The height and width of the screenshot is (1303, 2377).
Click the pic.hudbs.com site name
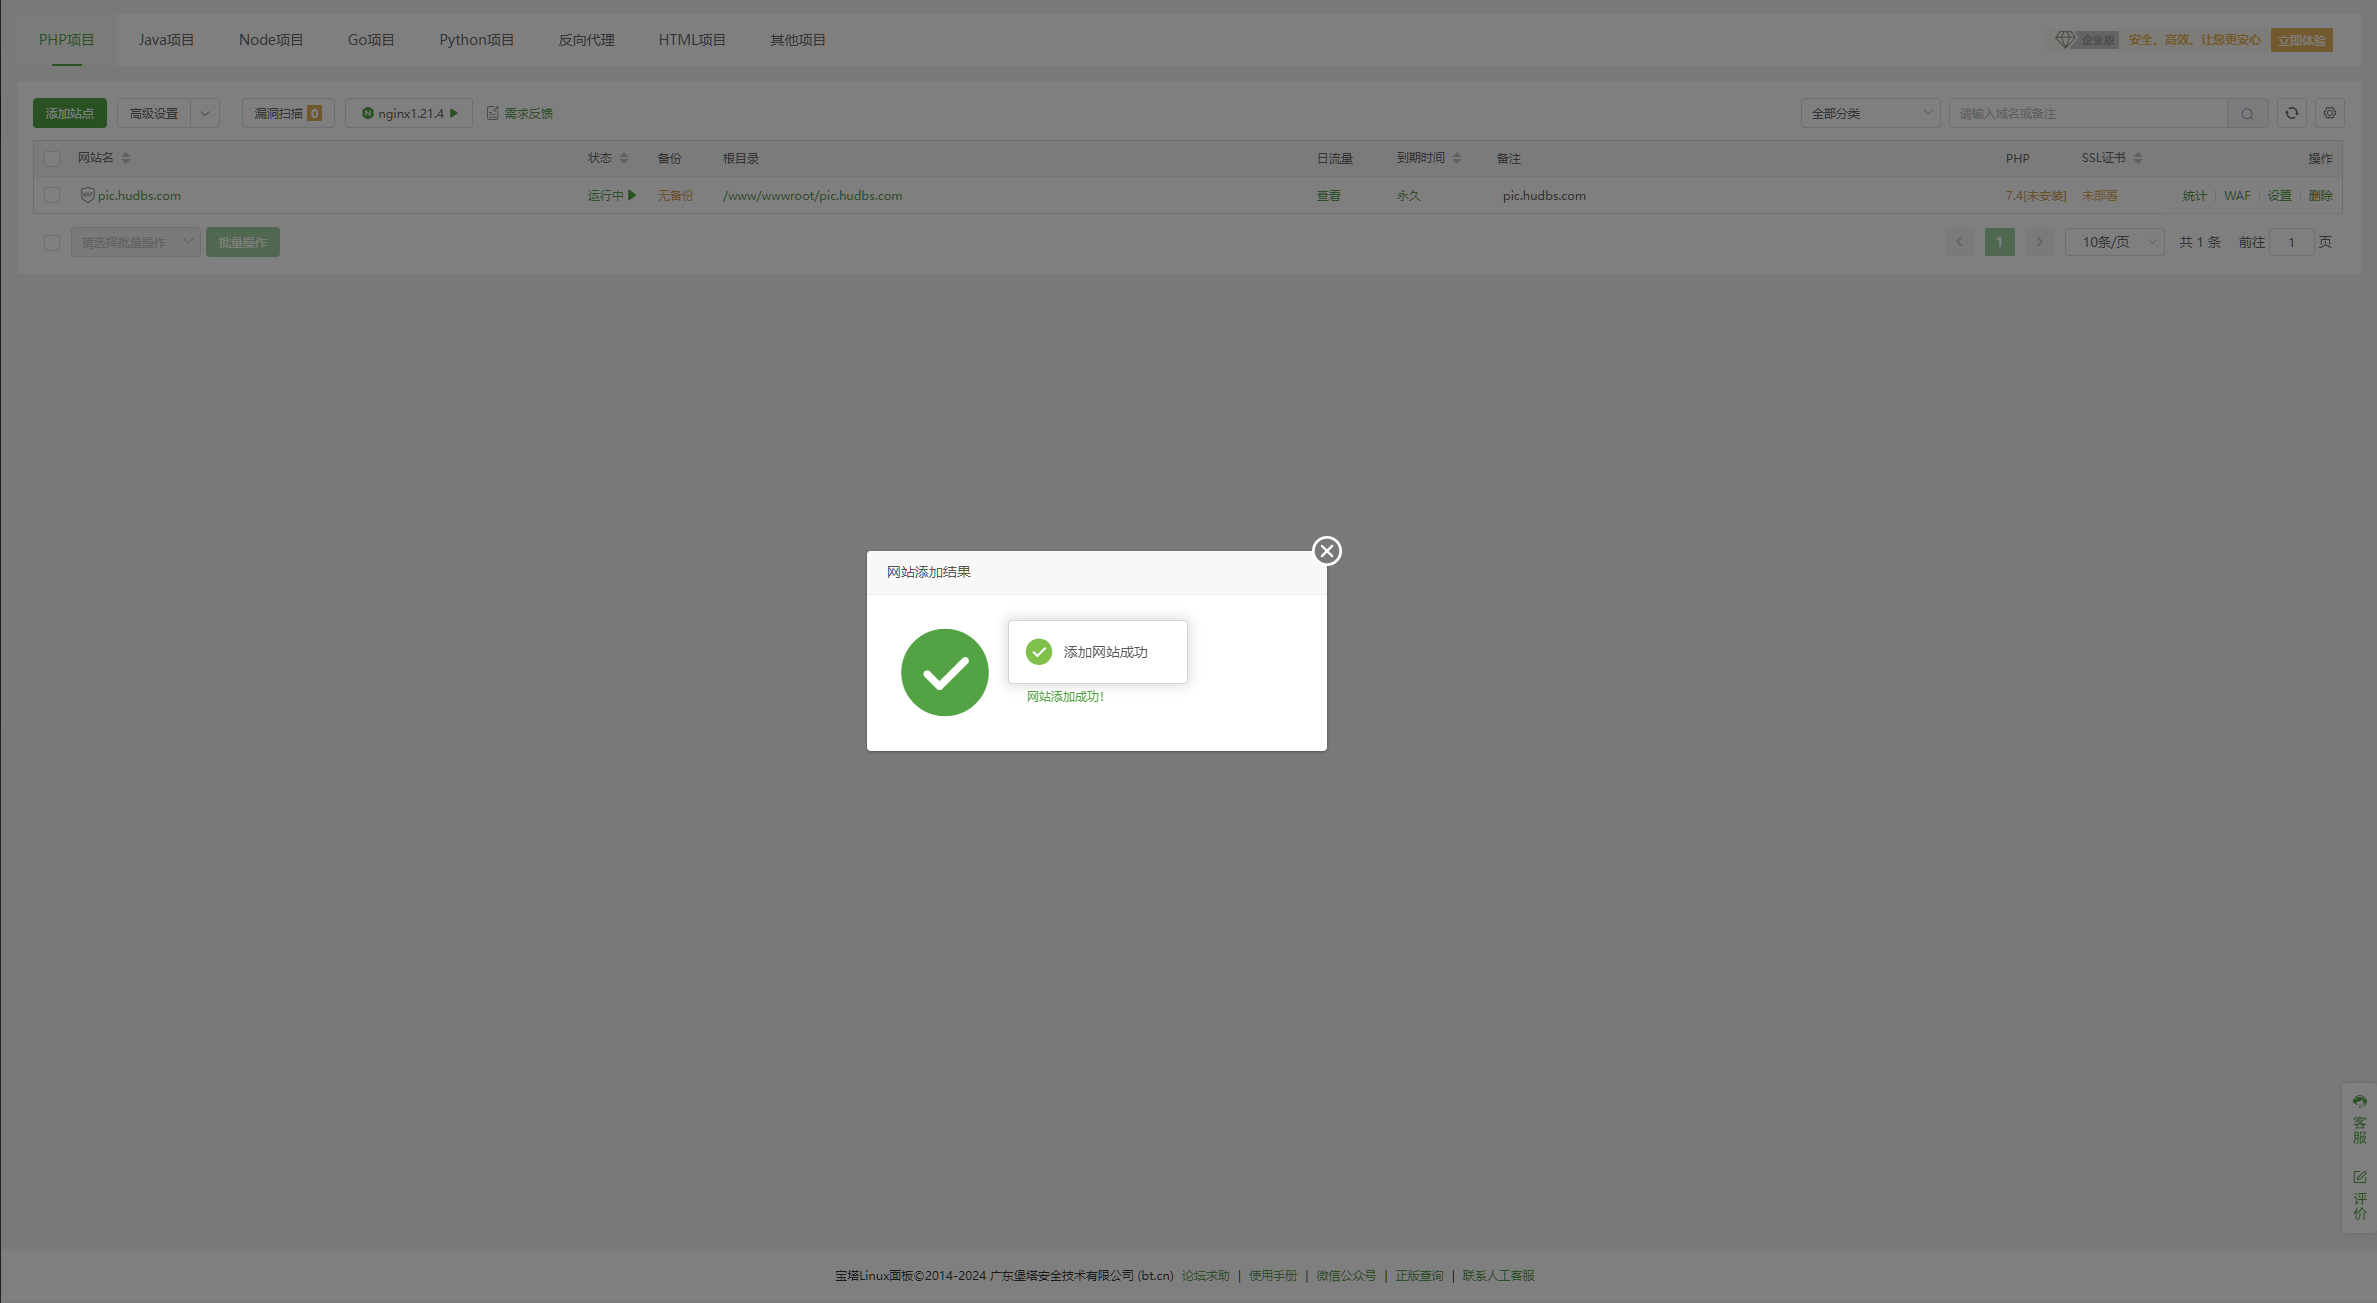pos(139,195)
